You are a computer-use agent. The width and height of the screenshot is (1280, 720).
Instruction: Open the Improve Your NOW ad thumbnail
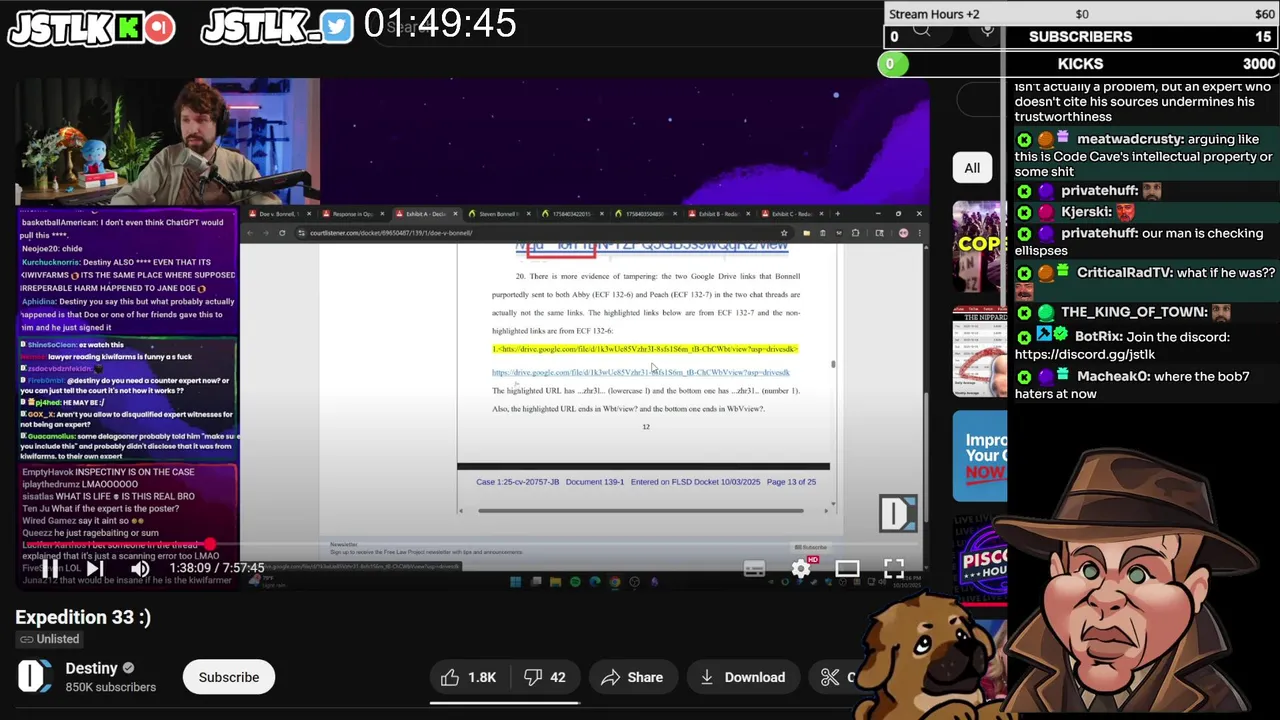coord(980,456)
